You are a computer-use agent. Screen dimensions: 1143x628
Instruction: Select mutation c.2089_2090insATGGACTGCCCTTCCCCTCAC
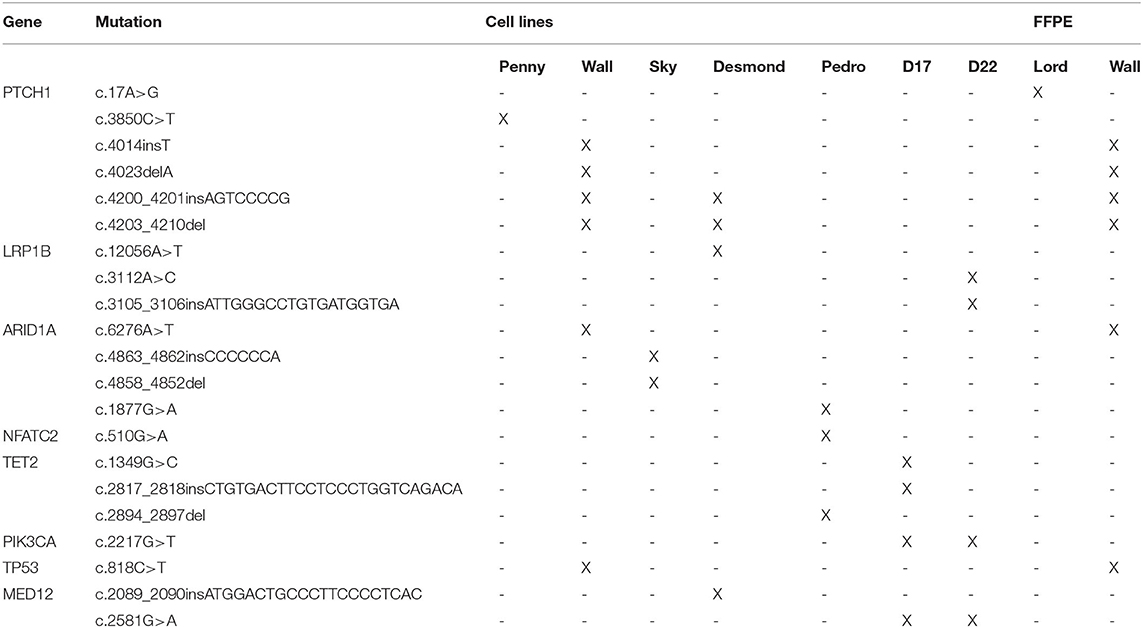tap(259, 594)
